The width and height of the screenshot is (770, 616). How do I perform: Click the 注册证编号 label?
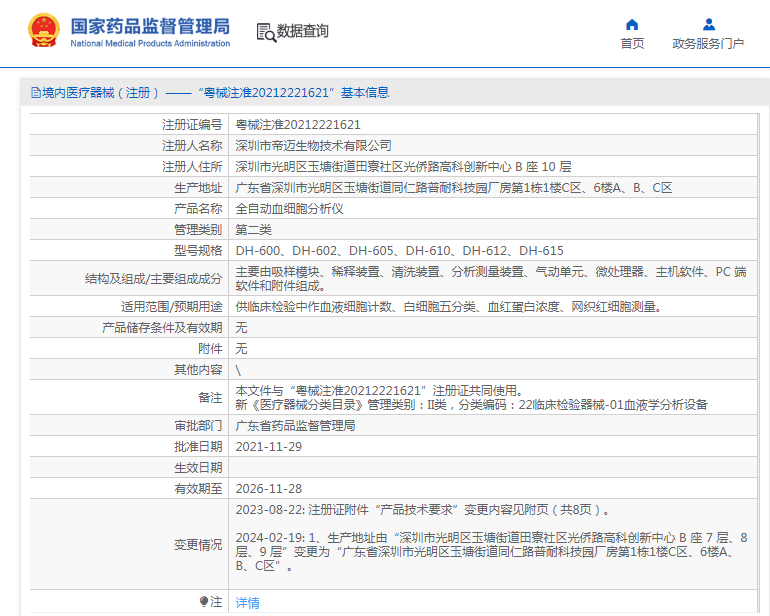tap(192, 125)
